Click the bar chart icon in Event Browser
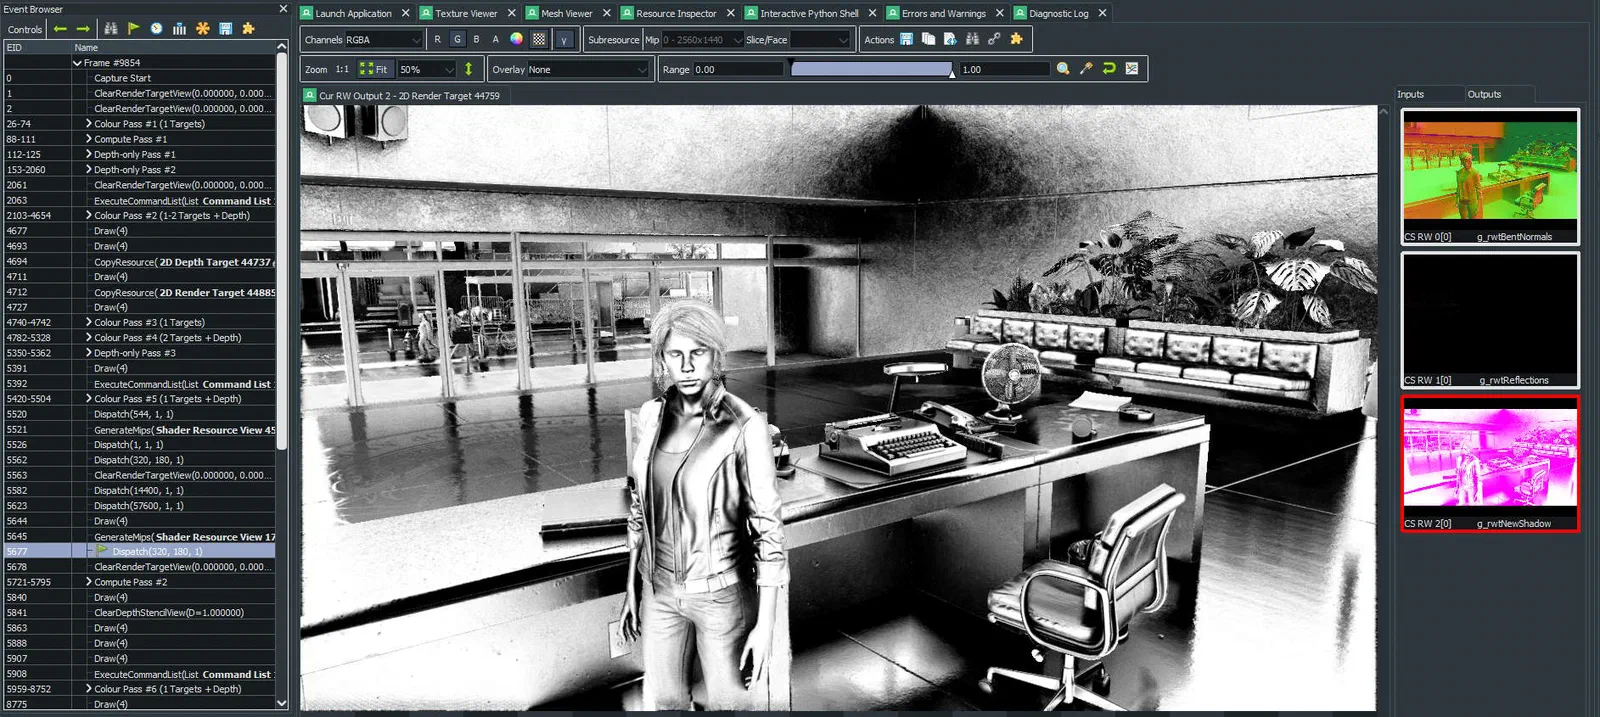The height and width of the screenshot is (717, 1600). pos(179,29)
